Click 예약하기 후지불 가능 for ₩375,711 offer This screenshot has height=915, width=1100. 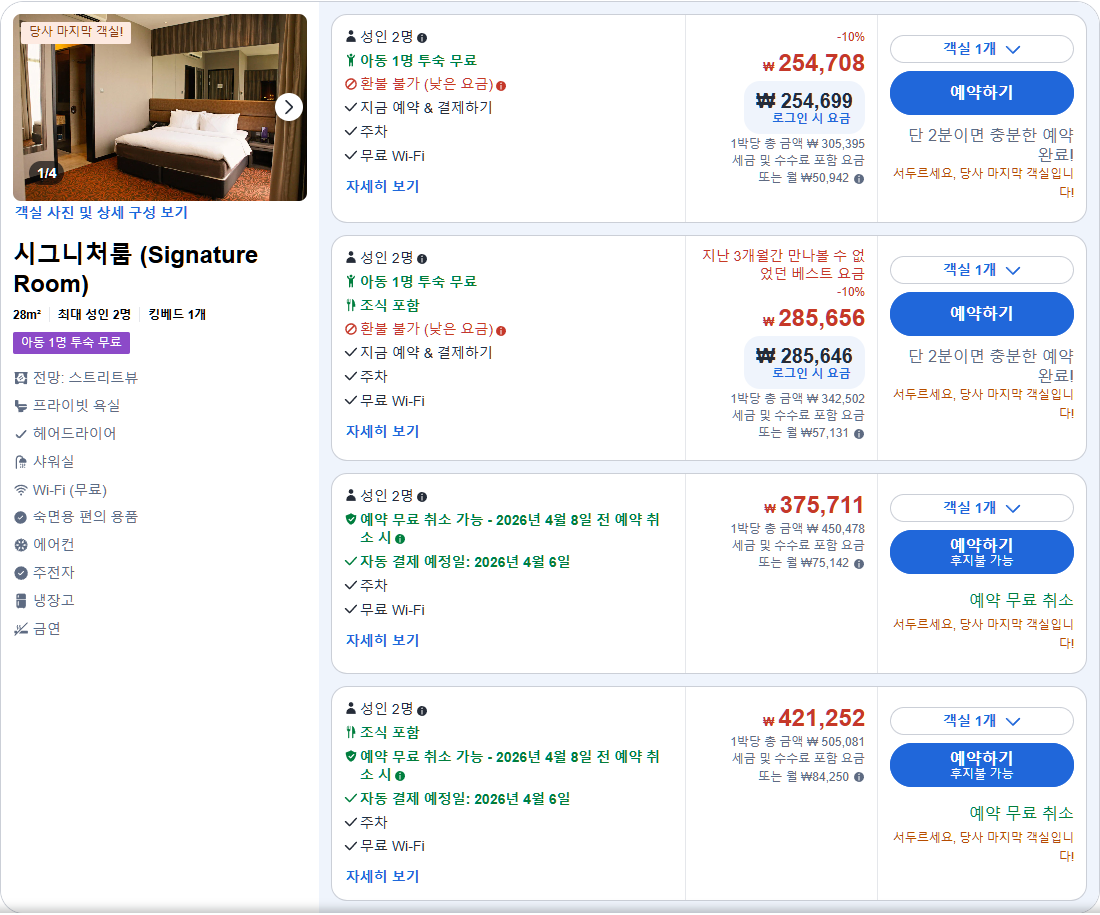pyautogui.click(x=981, y=552)
